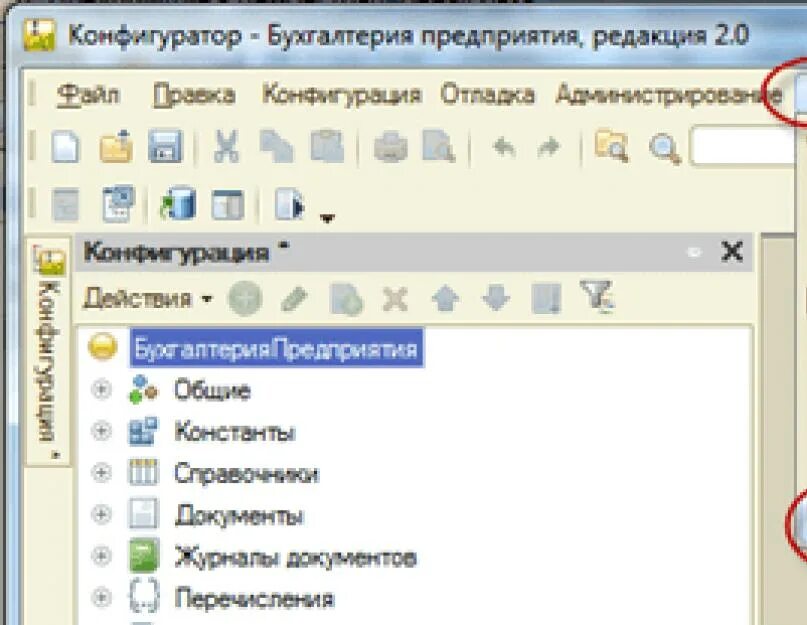Click the Edit pencil icon
Screen dimensions: 807x625
(294, 299)
